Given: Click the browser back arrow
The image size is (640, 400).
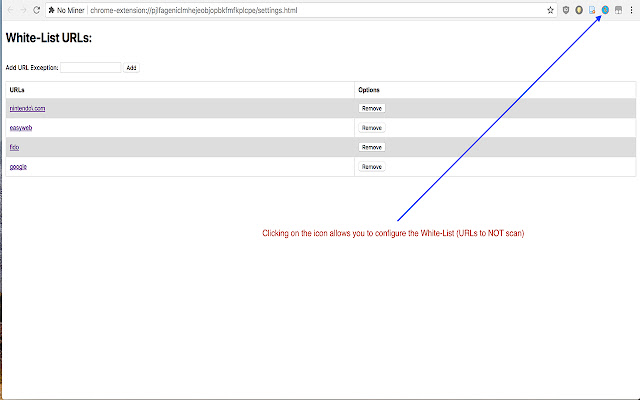Looking at the screenshot, I should pos(11,10).
